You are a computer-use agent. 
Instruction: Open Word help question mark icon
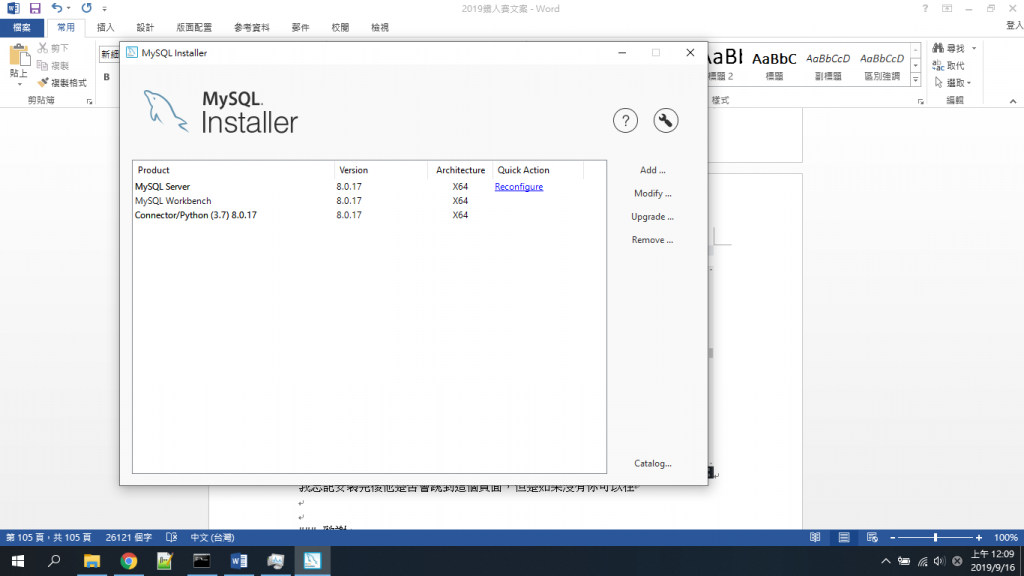pos(925,8)
